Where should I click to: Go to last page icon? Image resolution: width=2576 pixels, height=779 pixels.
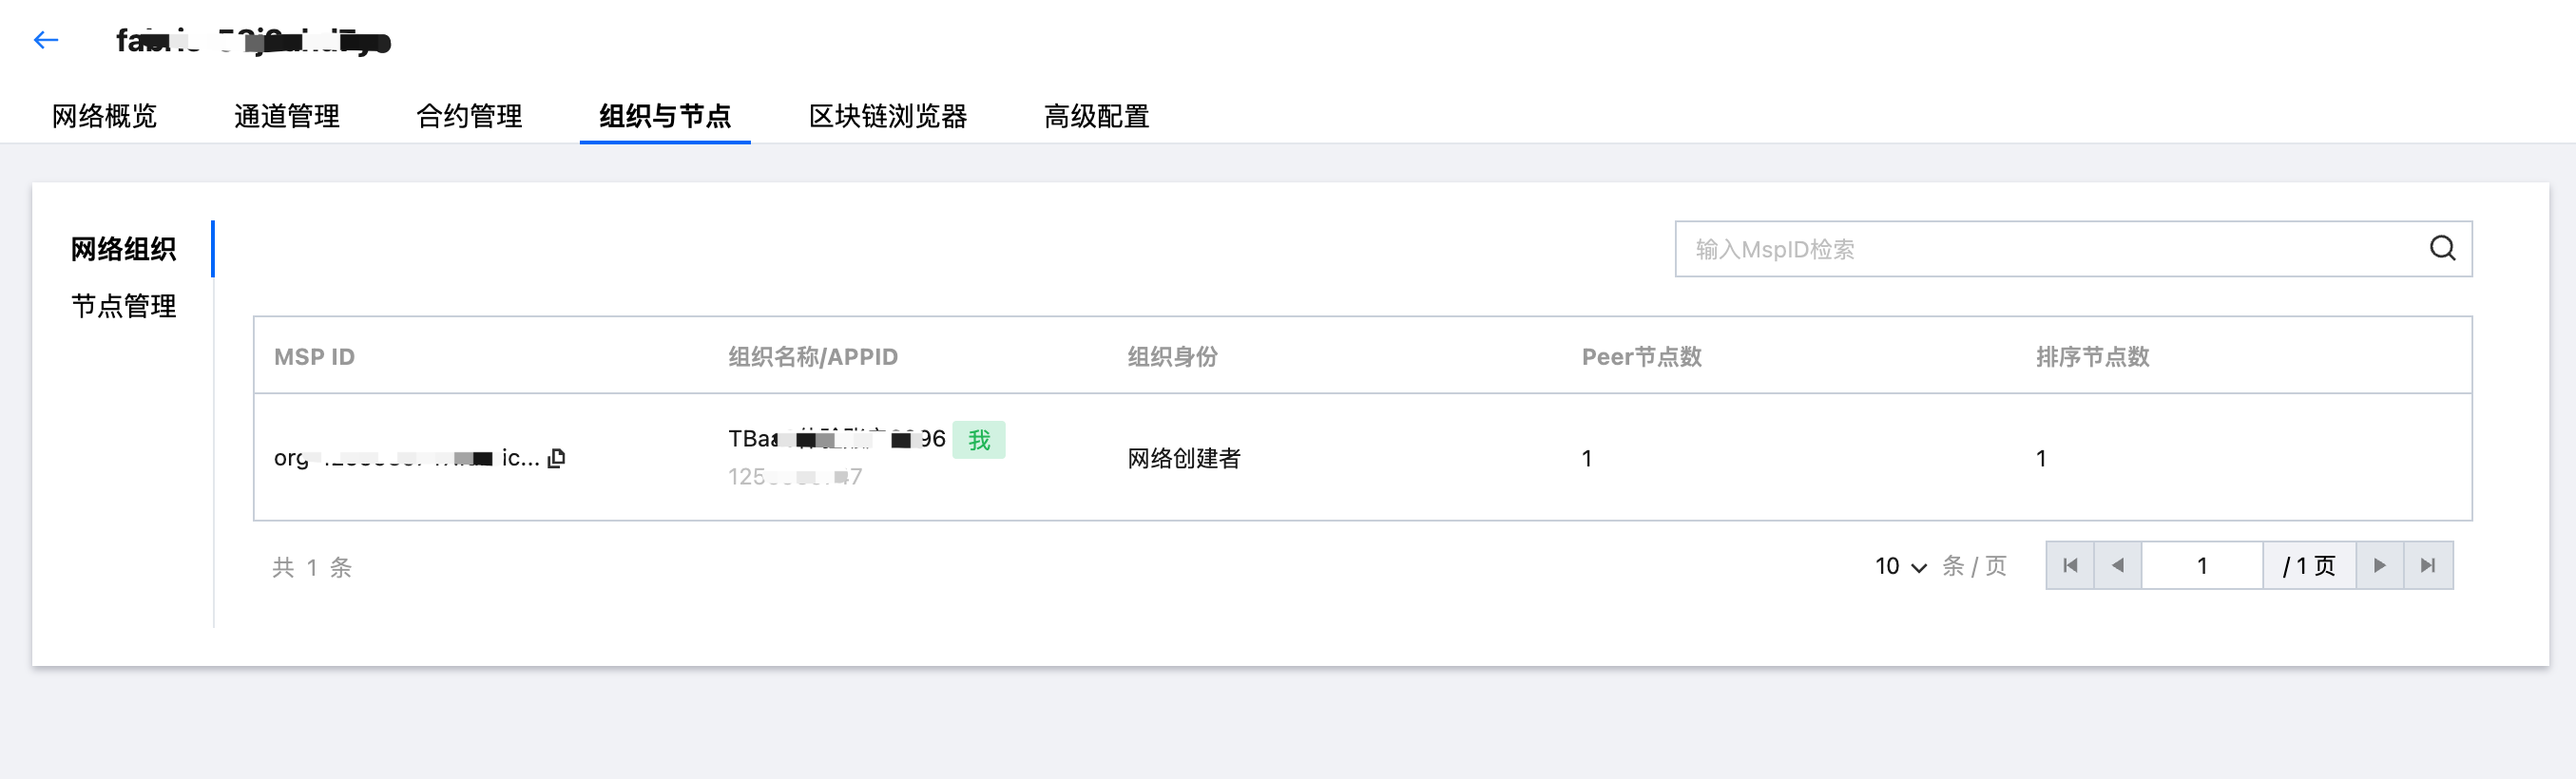[x=2427, y=565]
